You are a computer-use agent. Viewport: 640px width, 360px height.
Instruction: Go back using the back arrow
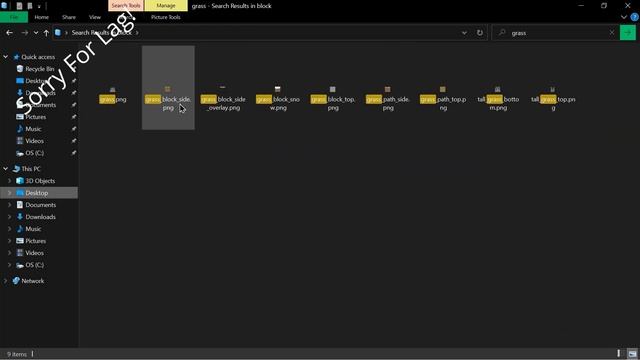point(9,33)
